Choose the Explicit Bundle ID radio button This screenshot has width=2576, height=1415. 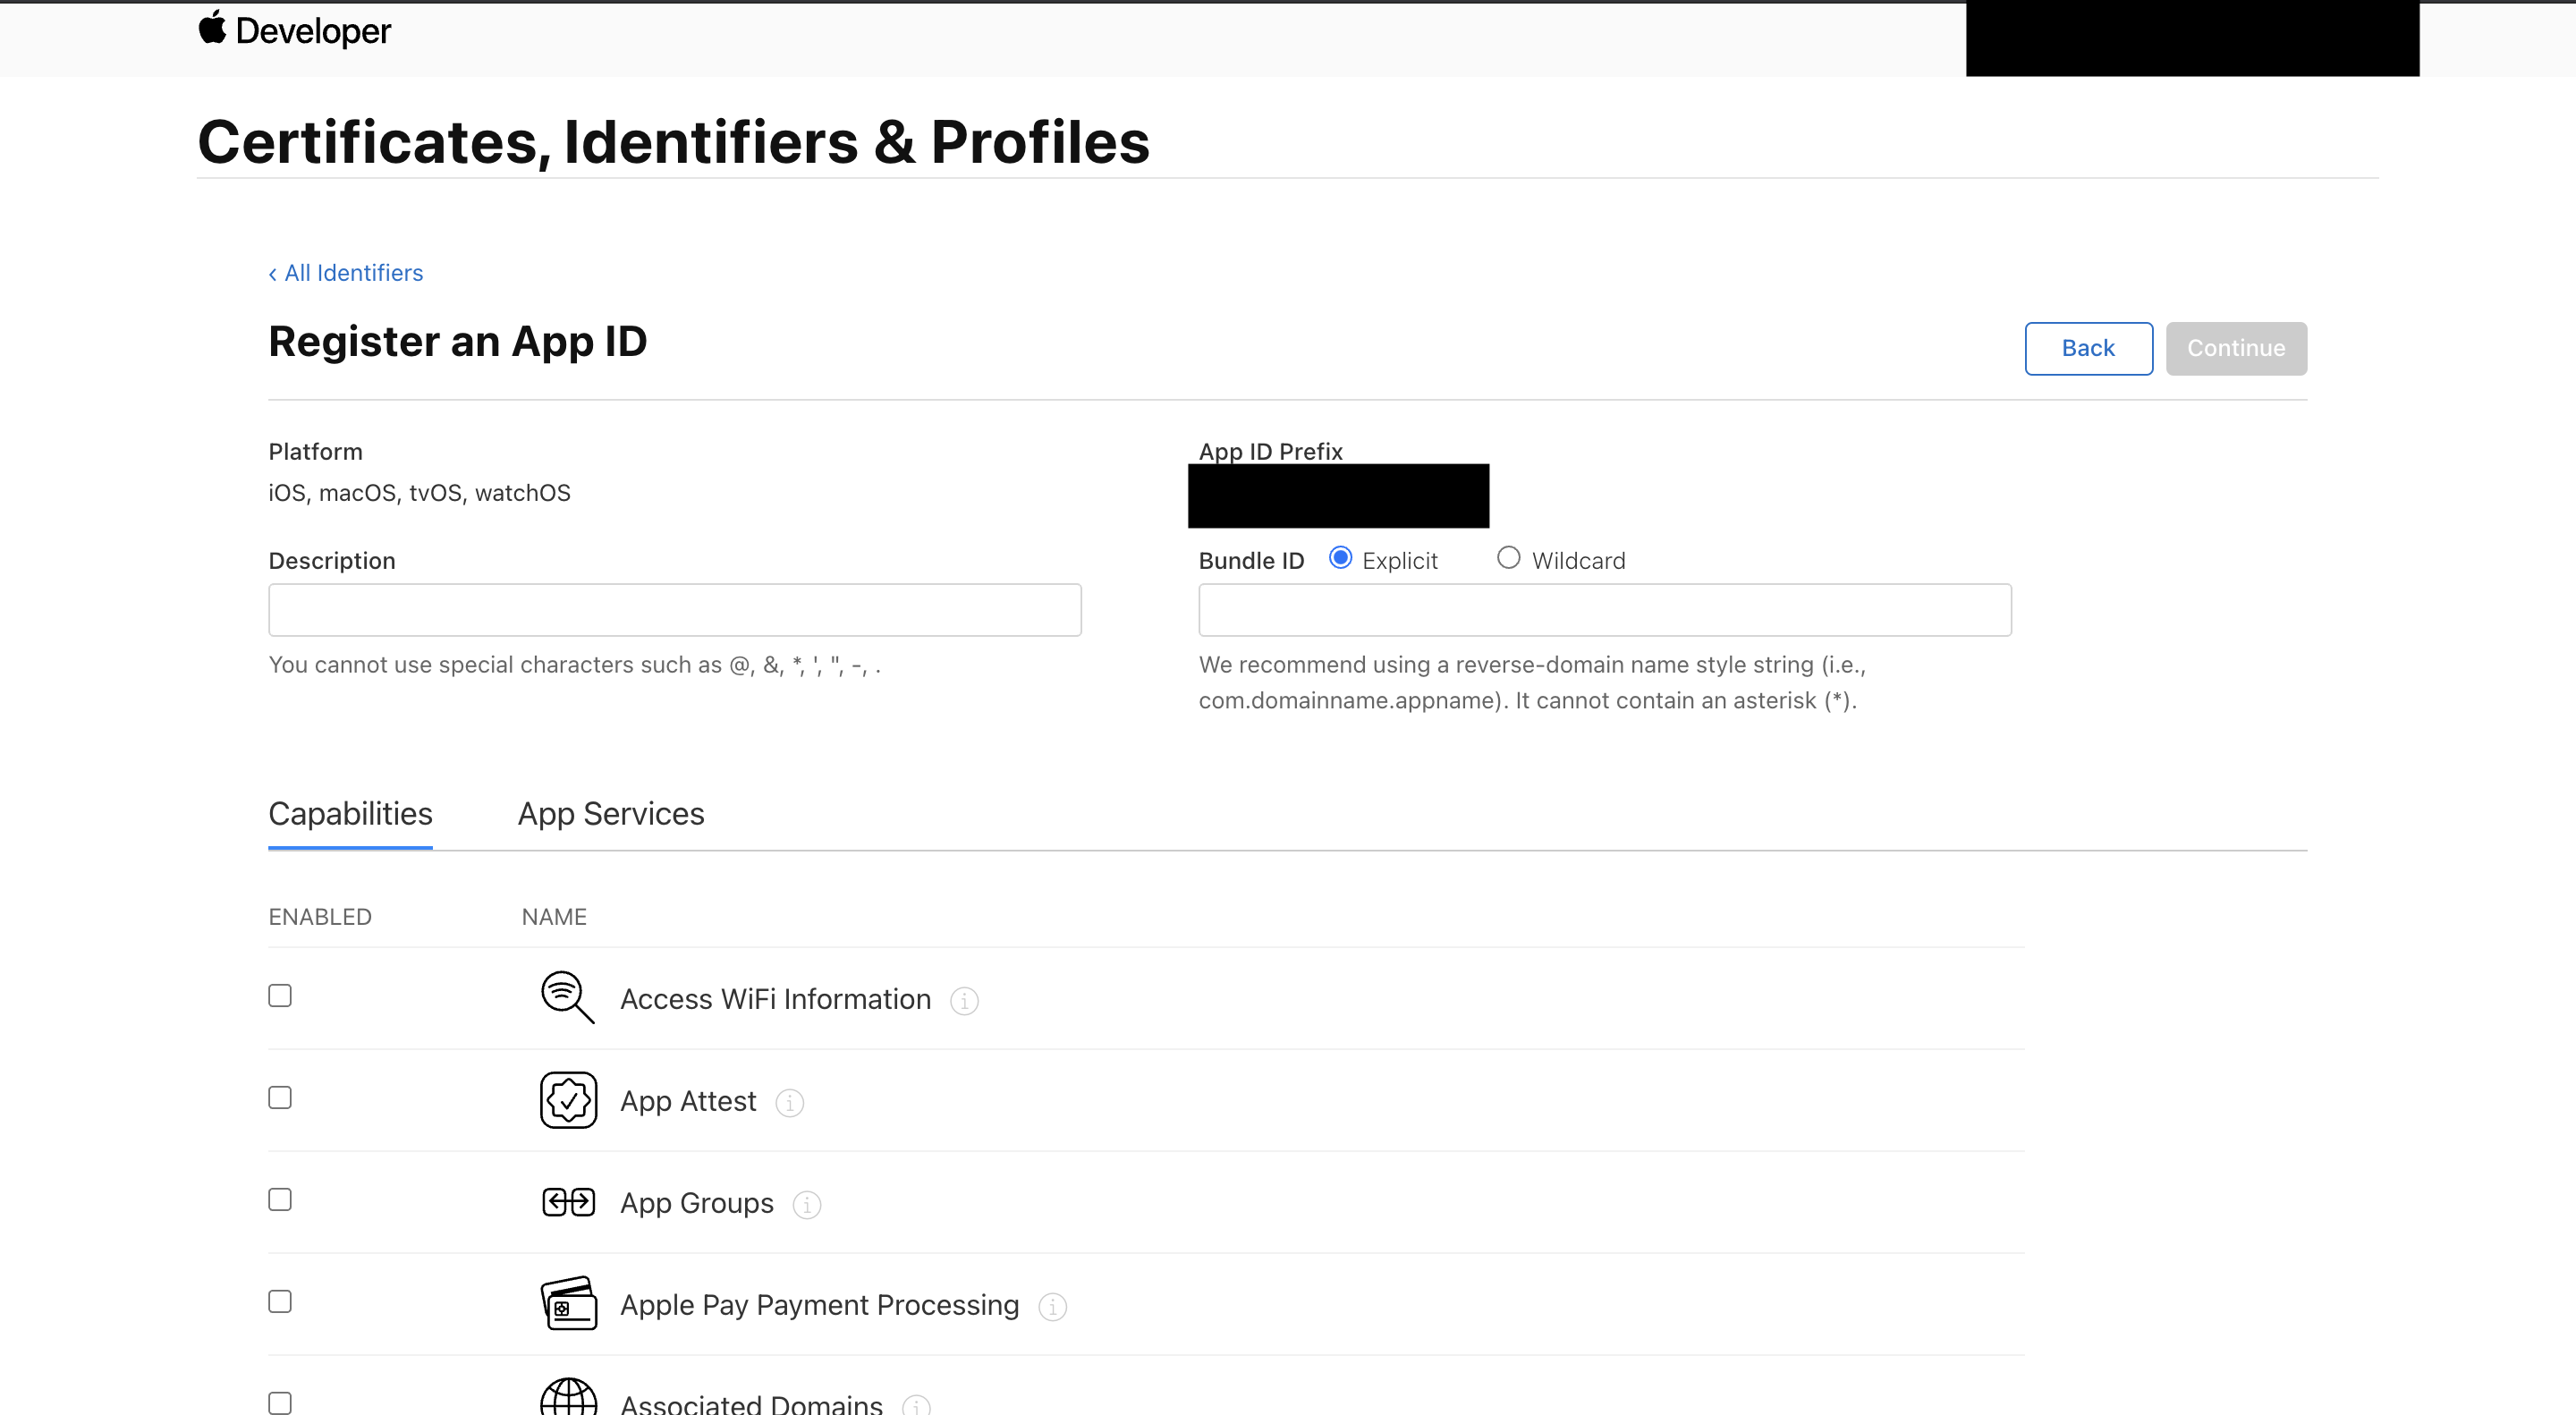[x=1340, y=558]
